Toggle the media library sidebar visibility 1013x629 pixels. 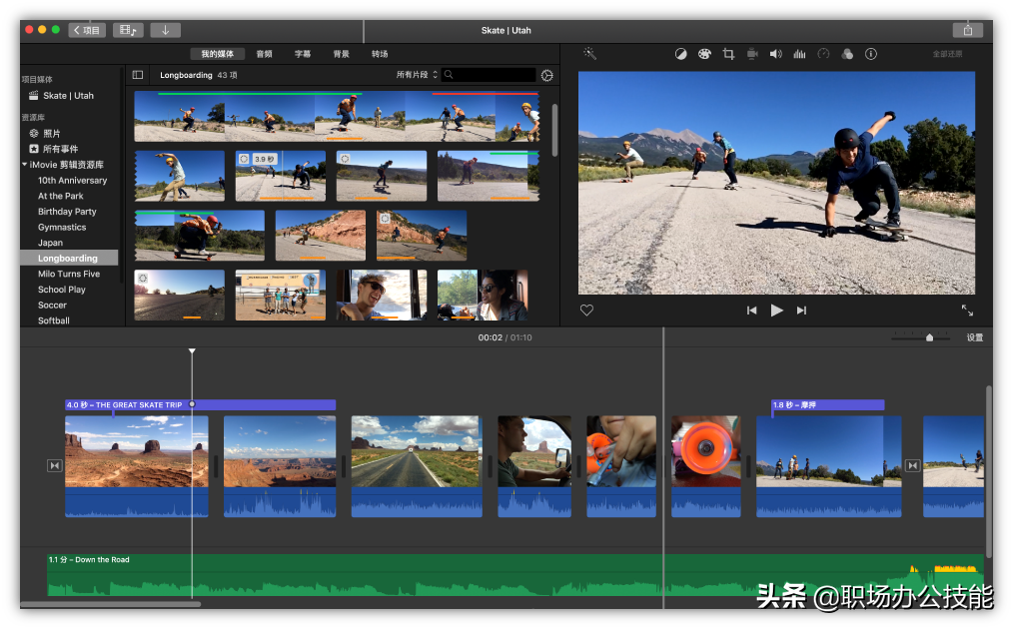[x=138, y=75]
